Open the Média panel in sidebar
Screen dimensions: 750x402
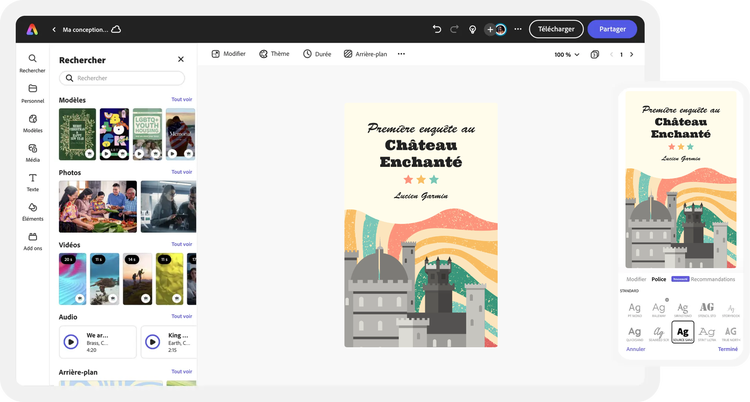(x=33, y=152)
